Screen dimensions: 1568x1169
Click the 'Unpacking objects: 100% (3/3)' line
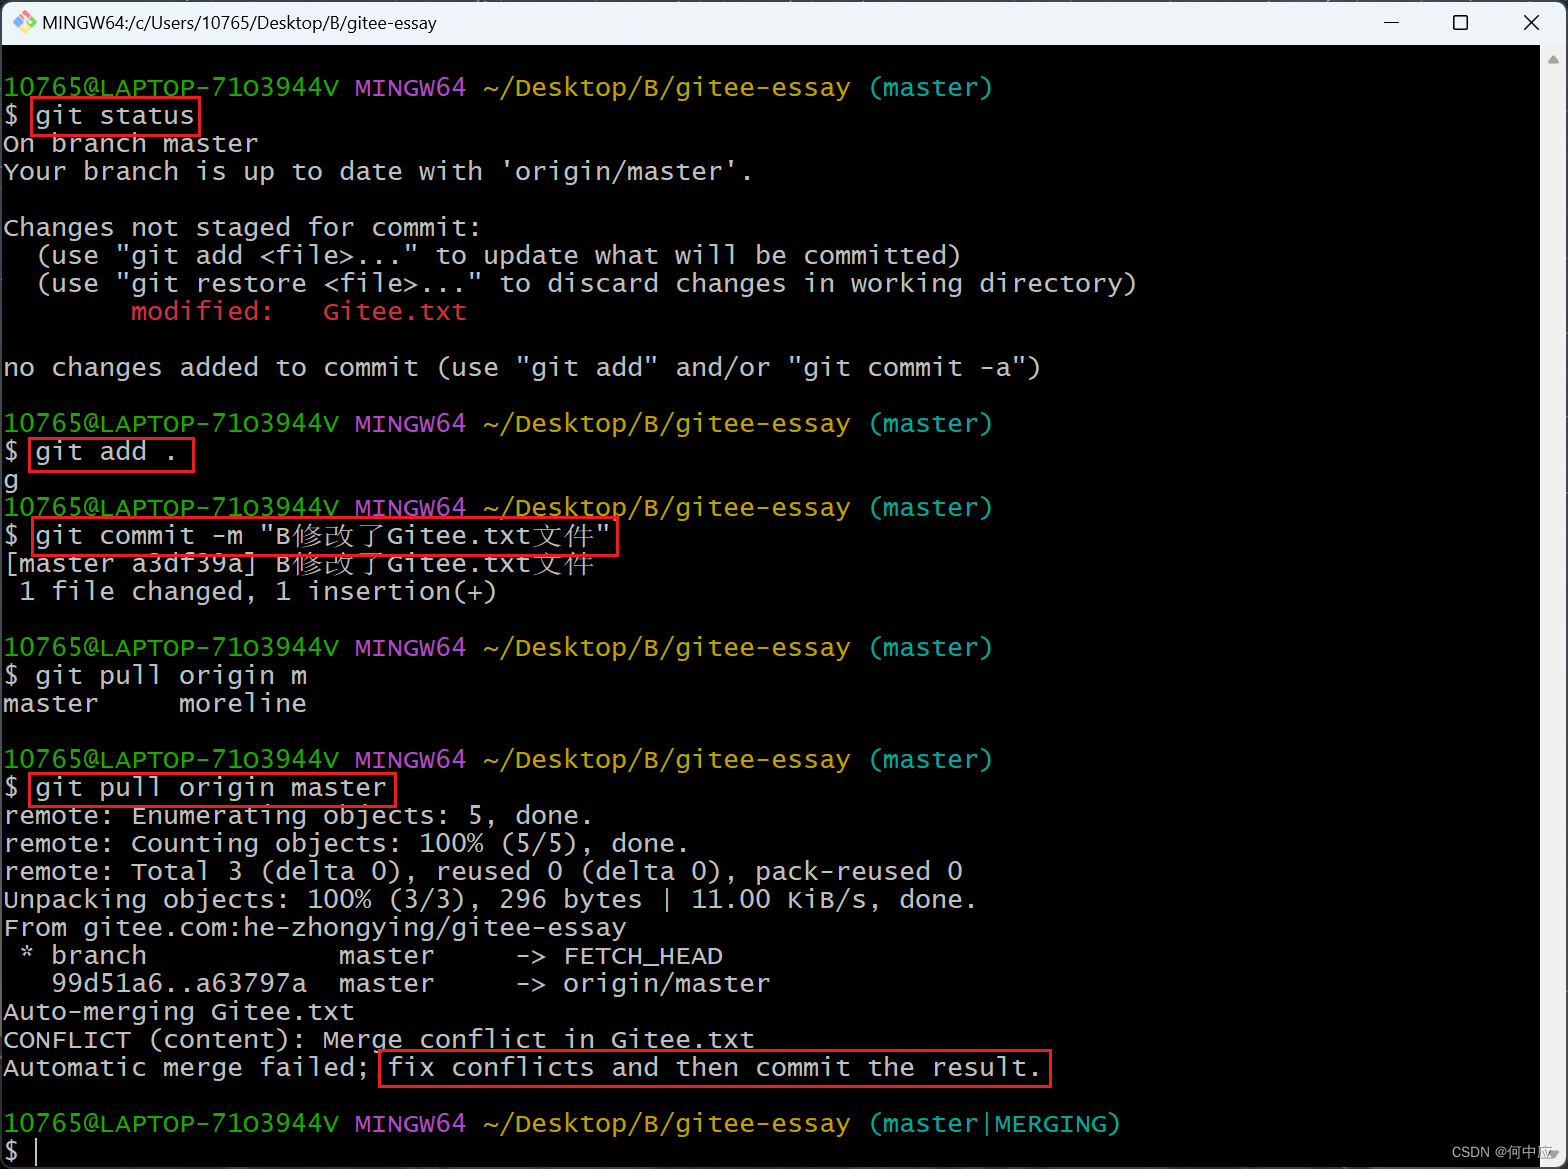[x=490, y=900]
